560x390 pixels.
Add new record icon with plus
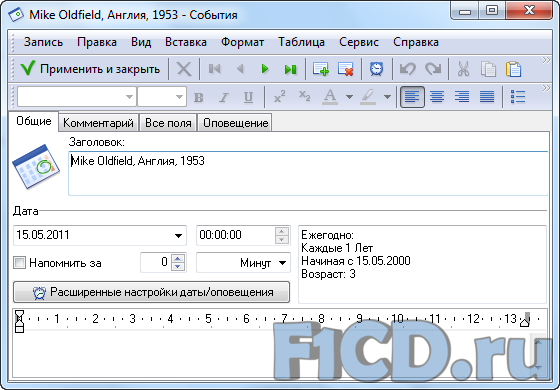click(x=320, y=69)
